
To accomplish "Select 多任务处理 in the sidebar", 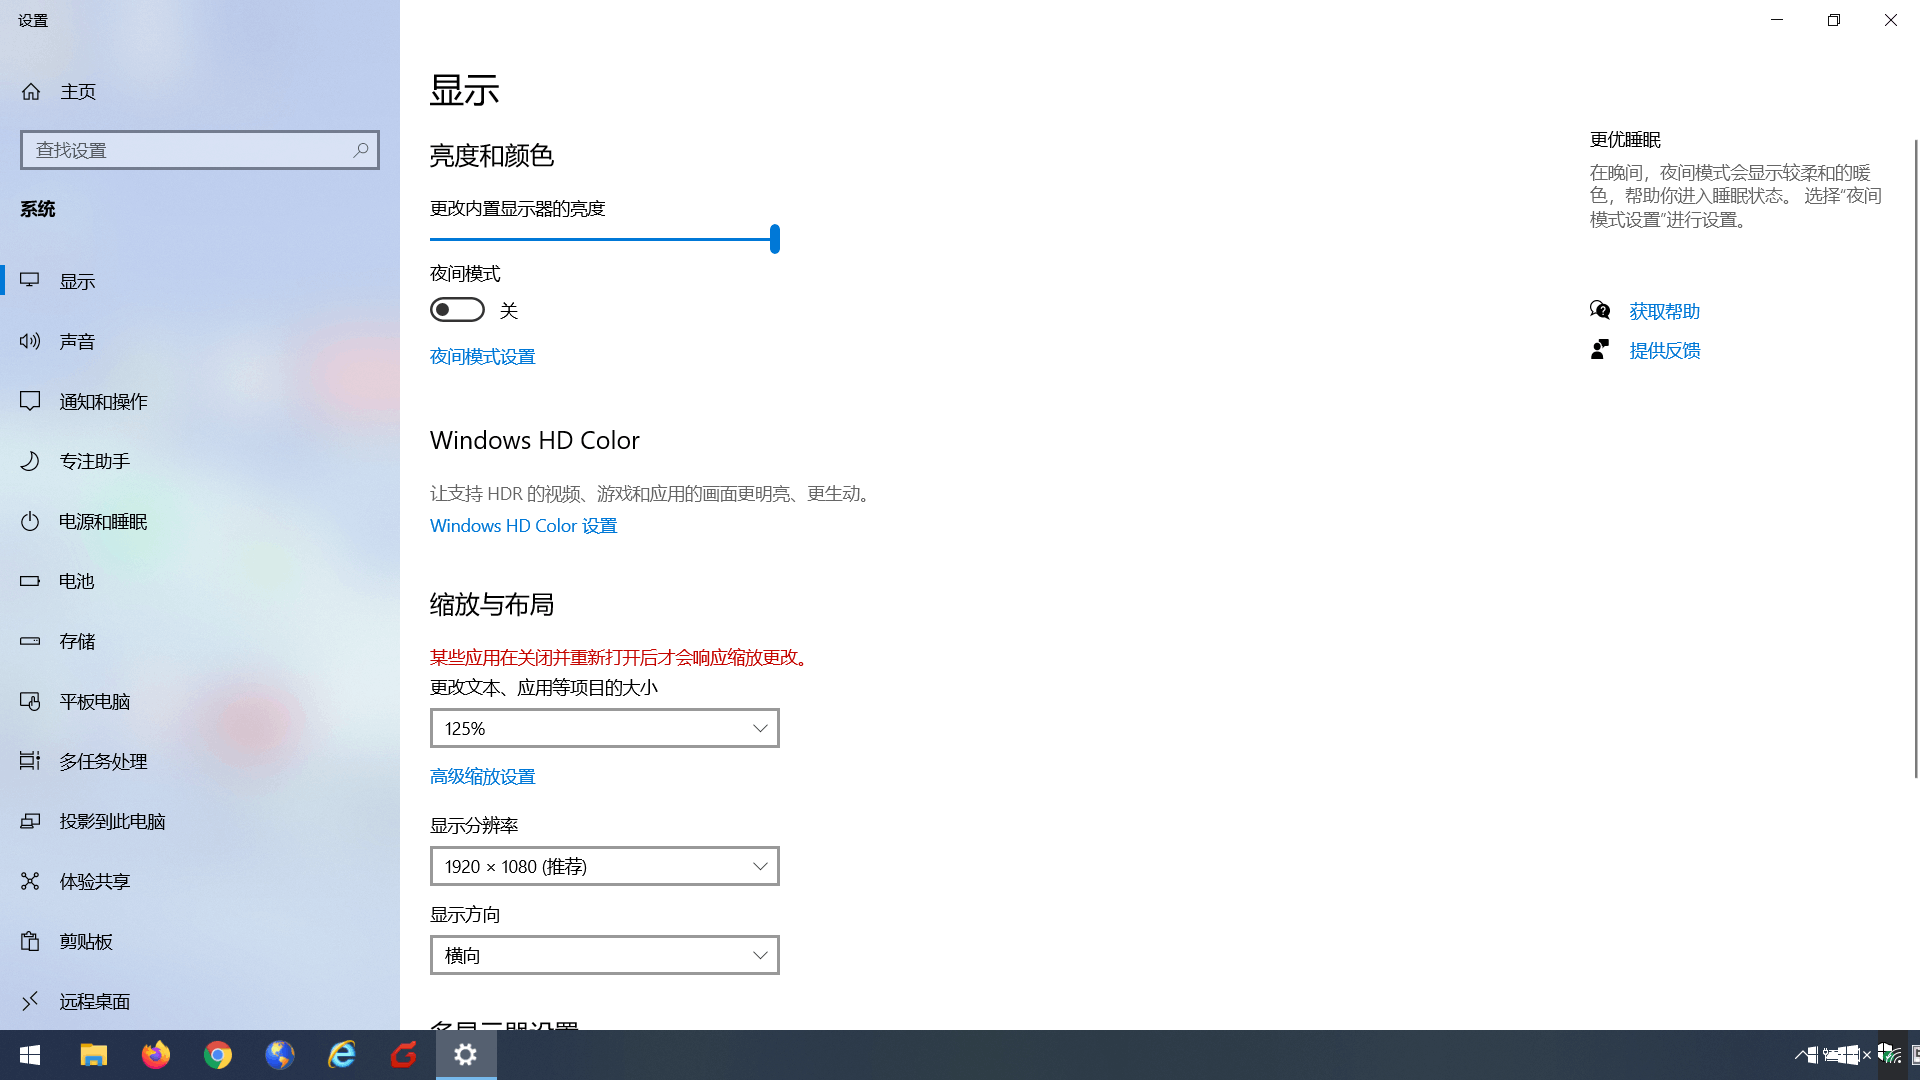I will pyautogui.click(x=103, y=761).
